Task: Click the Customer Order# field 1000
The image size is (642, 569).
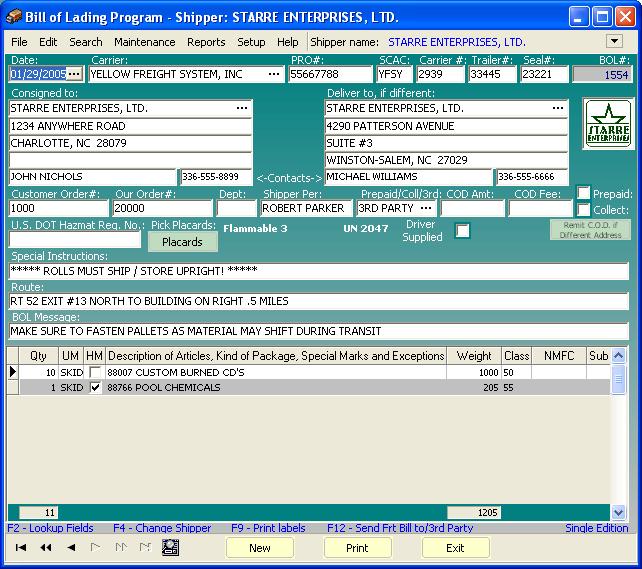Action: click(59, 208)
